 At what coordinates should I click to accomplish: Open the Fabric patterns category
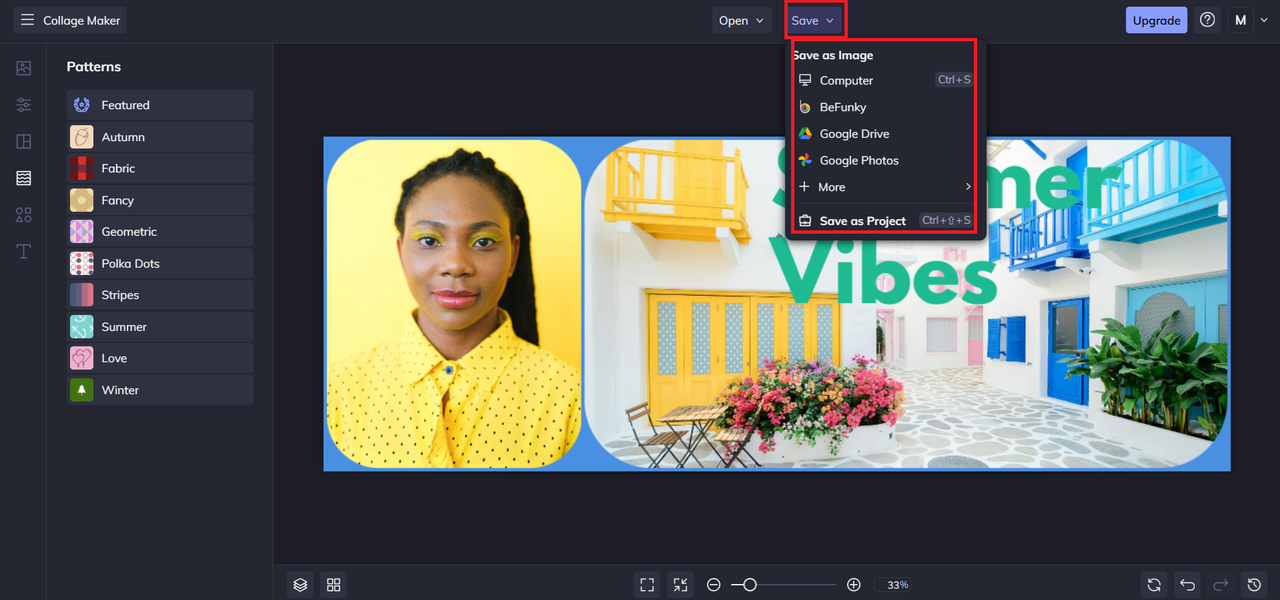tap(160, 168)
